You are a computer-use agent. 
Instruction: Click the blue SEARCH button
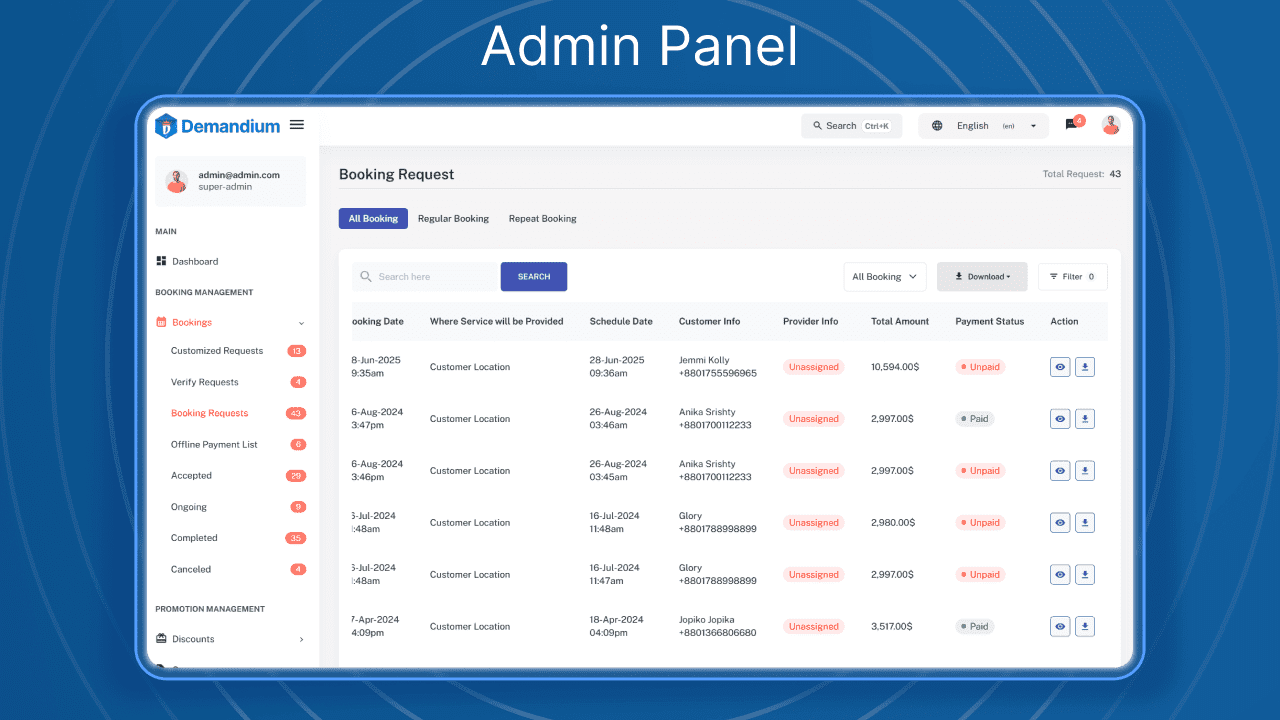533,276
